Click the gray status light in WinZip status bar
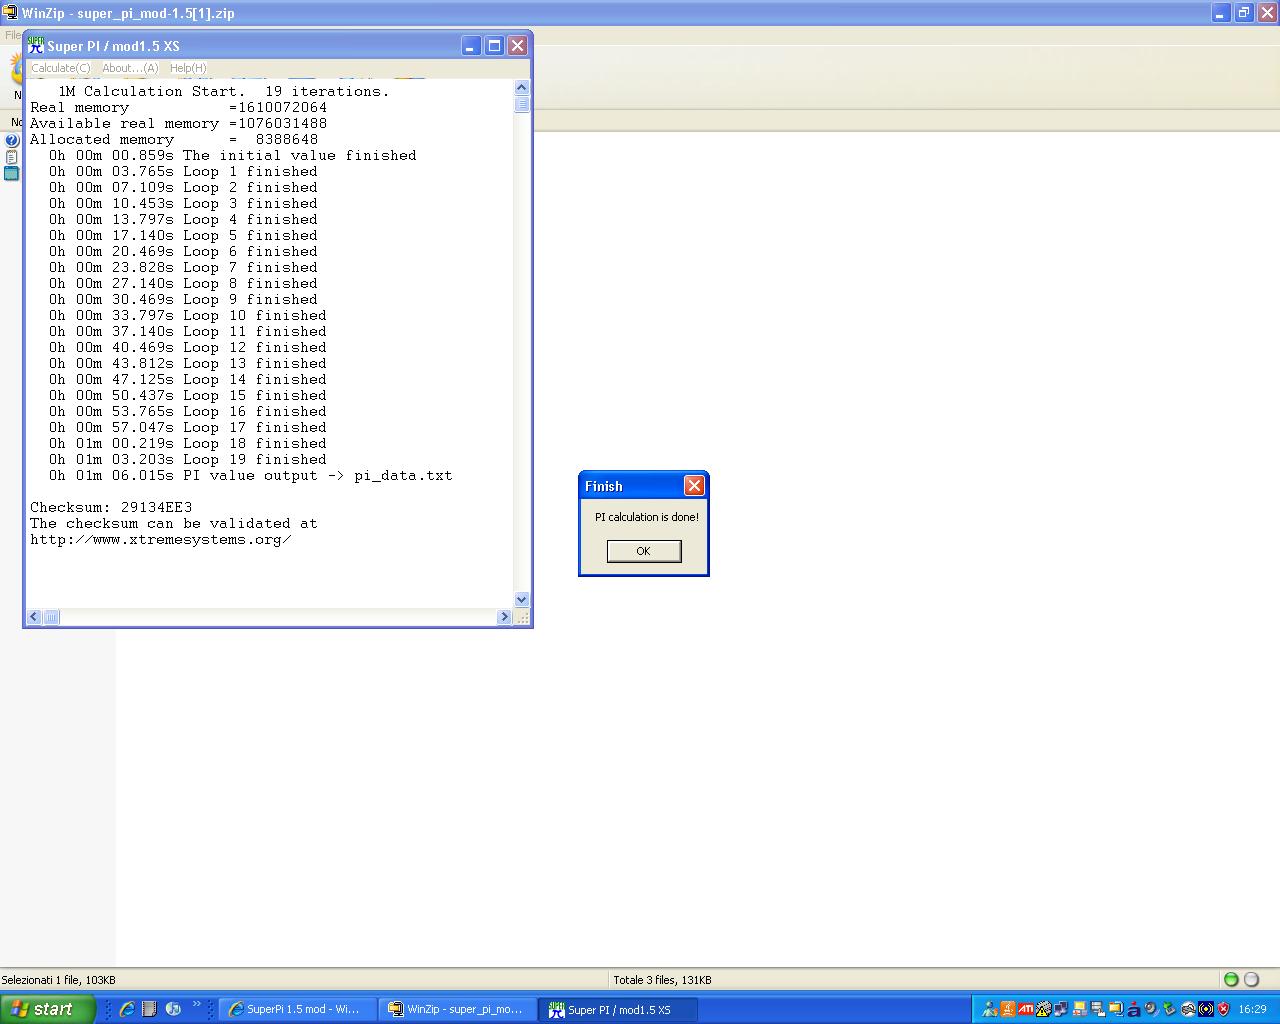Image resolution: width=1280 pixels, height=1024 pixels. coord(1251,980)
